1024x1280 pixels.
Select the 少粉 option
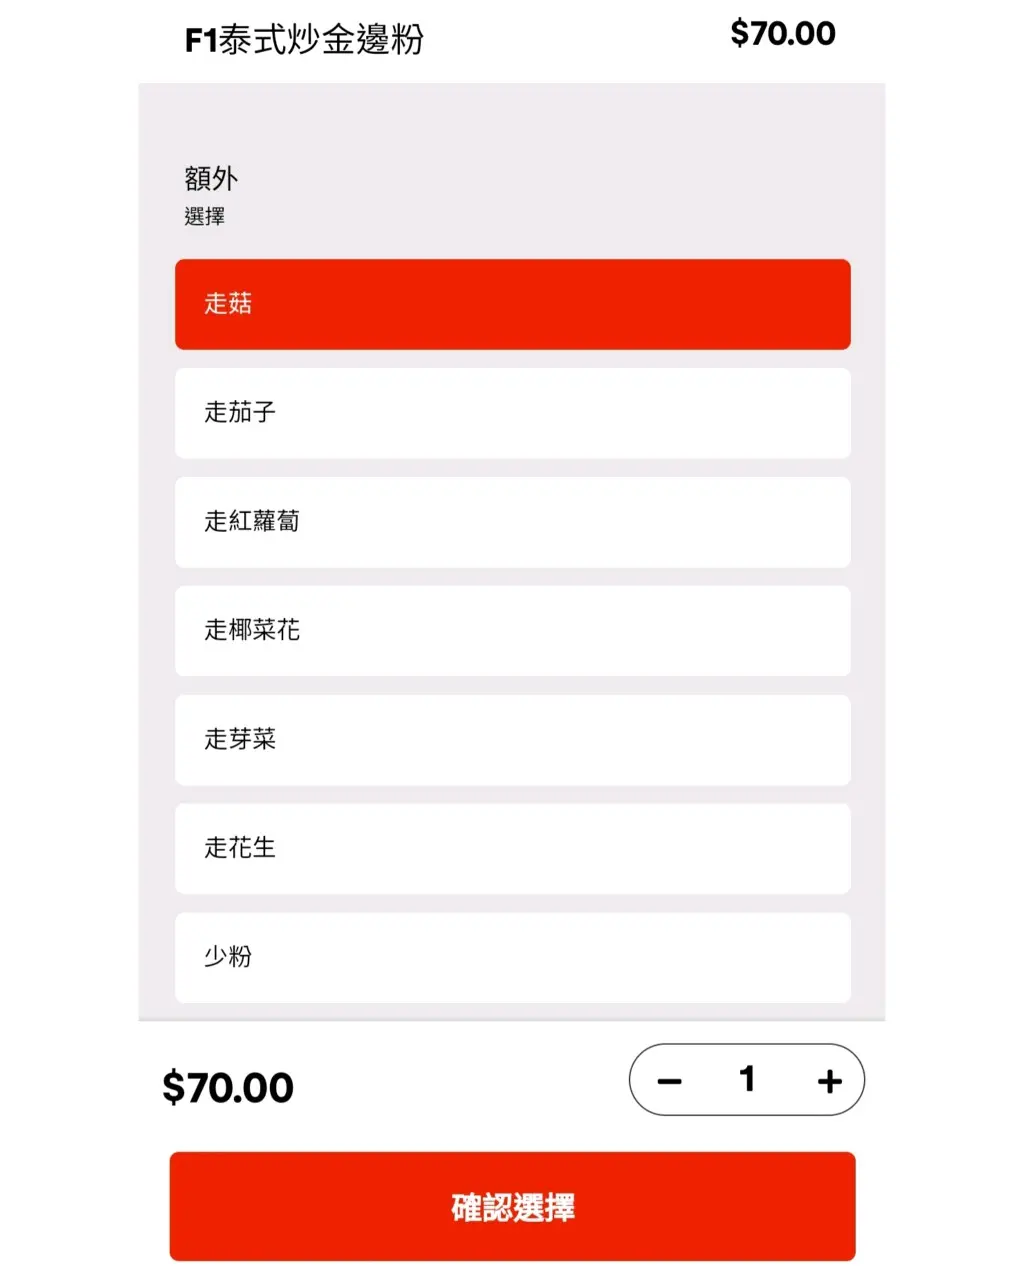click(512, 957)
